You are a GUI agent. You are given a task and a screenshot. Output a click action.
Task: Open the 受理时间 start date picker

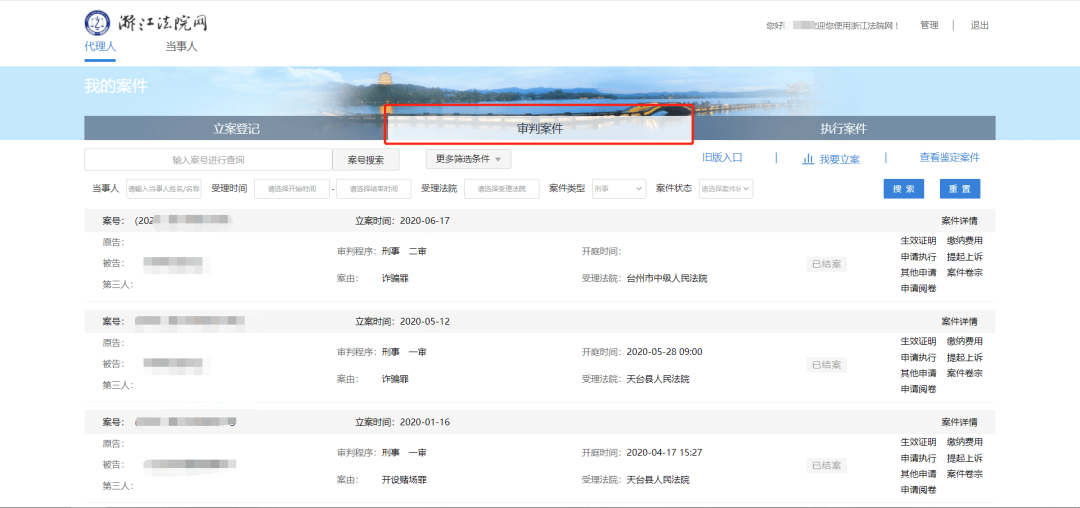pos(292,189)
